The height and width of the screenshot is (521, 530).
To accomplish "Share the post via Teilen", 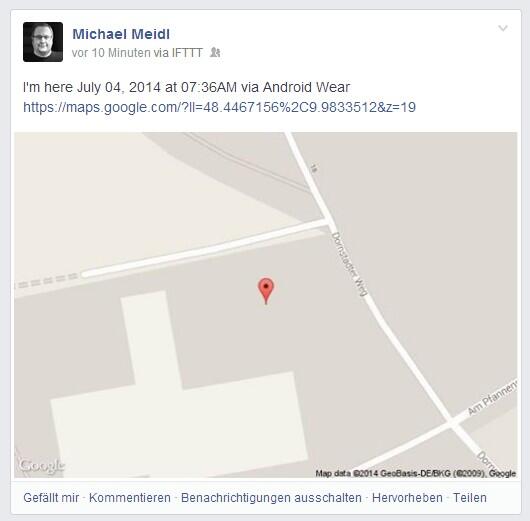I will pos(469,498).
